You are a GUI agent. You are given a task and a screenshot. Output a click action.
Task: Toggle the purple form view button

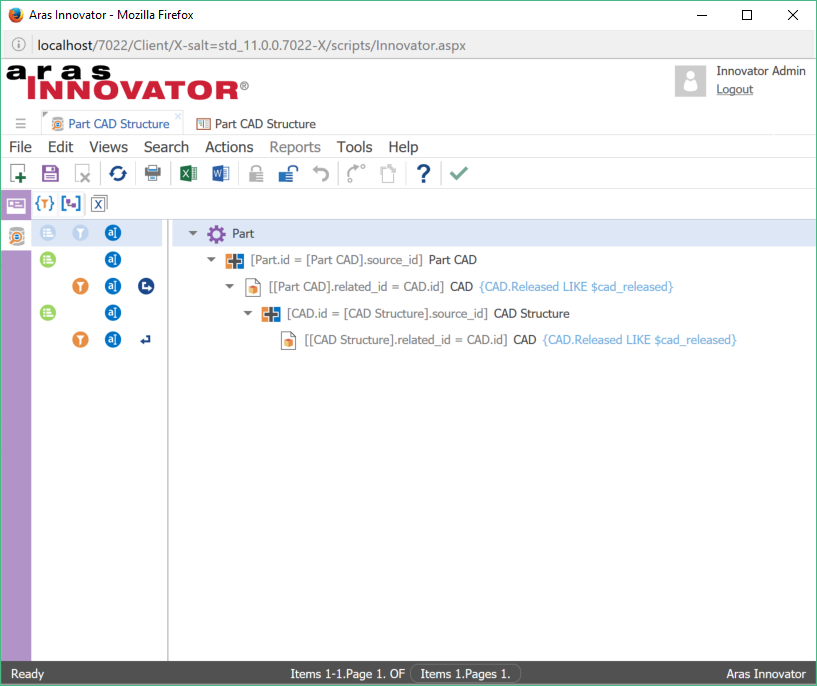click(x=16, y=204)
